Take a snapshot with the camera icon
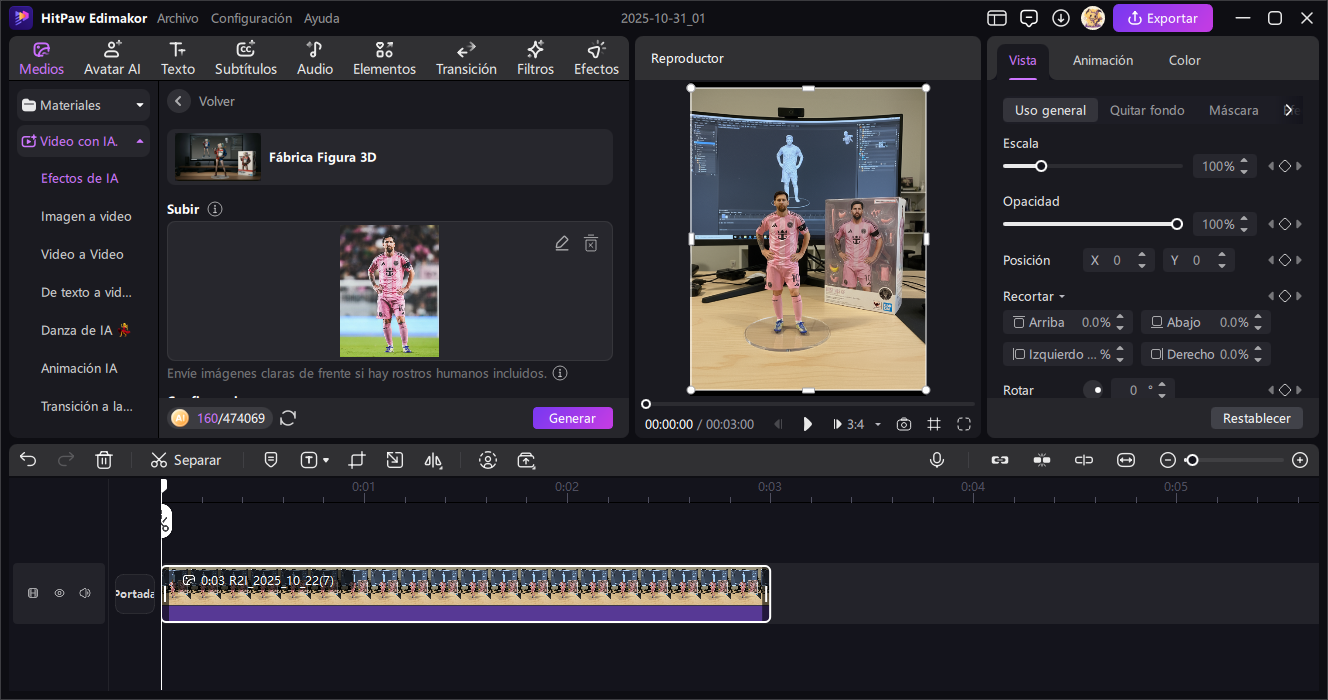Image resolution: width=1328 pixels, height=700 pixels. click(904, 424)
